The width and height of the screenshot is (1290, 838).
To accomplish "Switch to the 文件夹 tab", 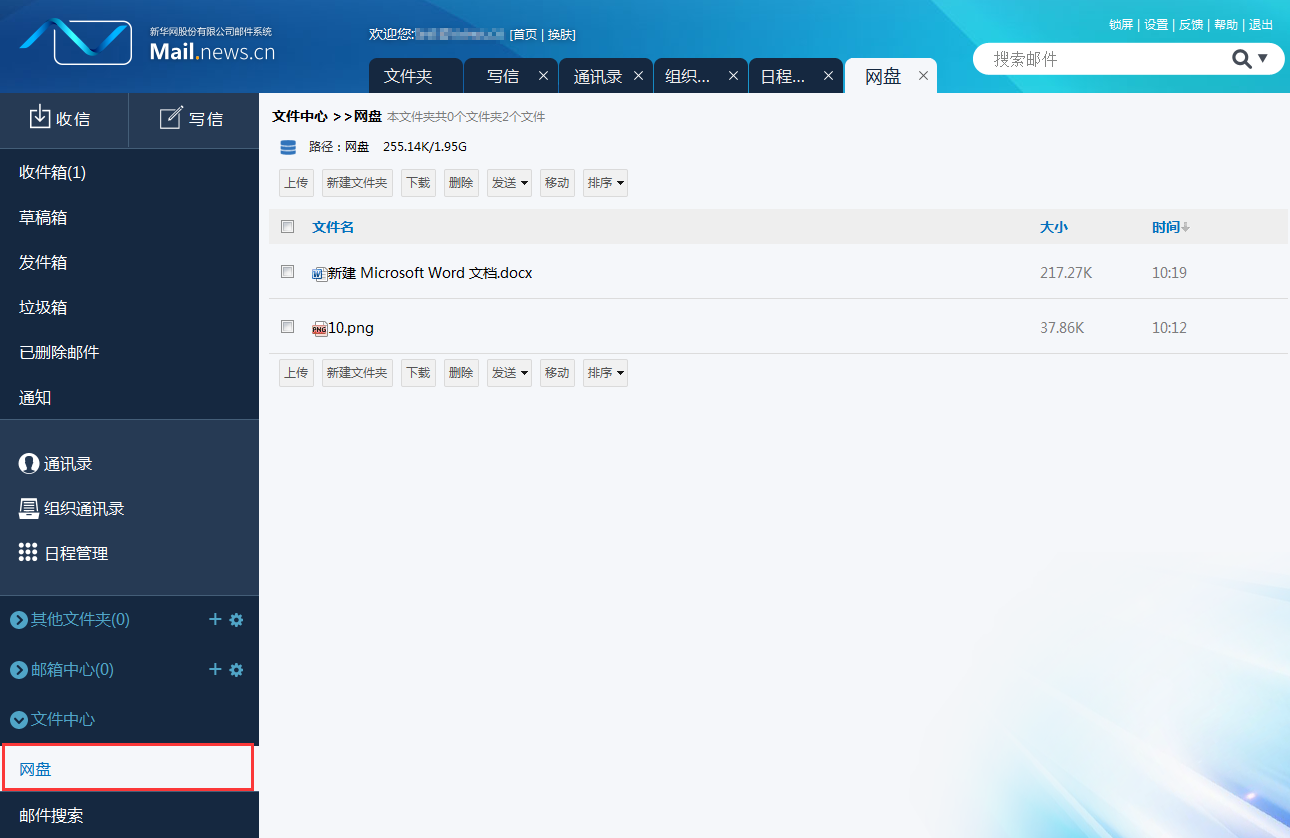I will 416,76.
